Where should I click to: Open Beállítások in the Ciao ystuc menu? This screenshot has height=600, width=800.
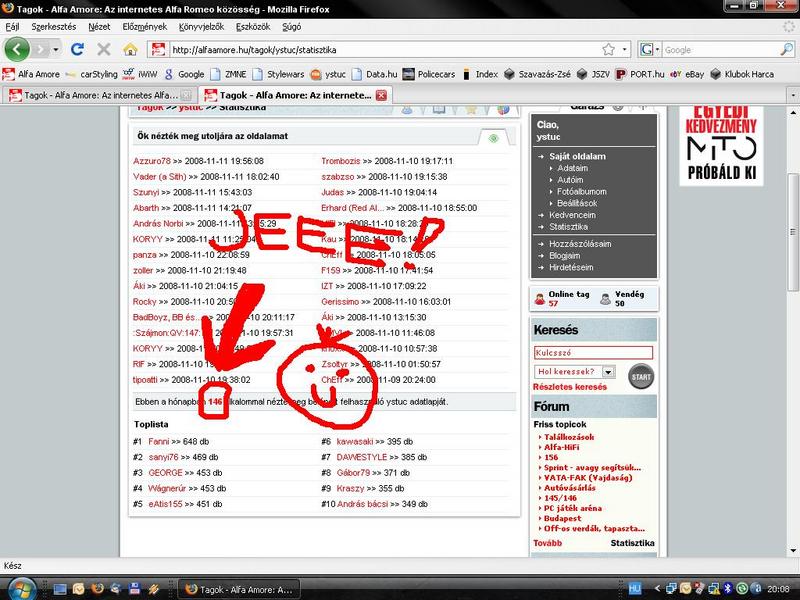577,203
